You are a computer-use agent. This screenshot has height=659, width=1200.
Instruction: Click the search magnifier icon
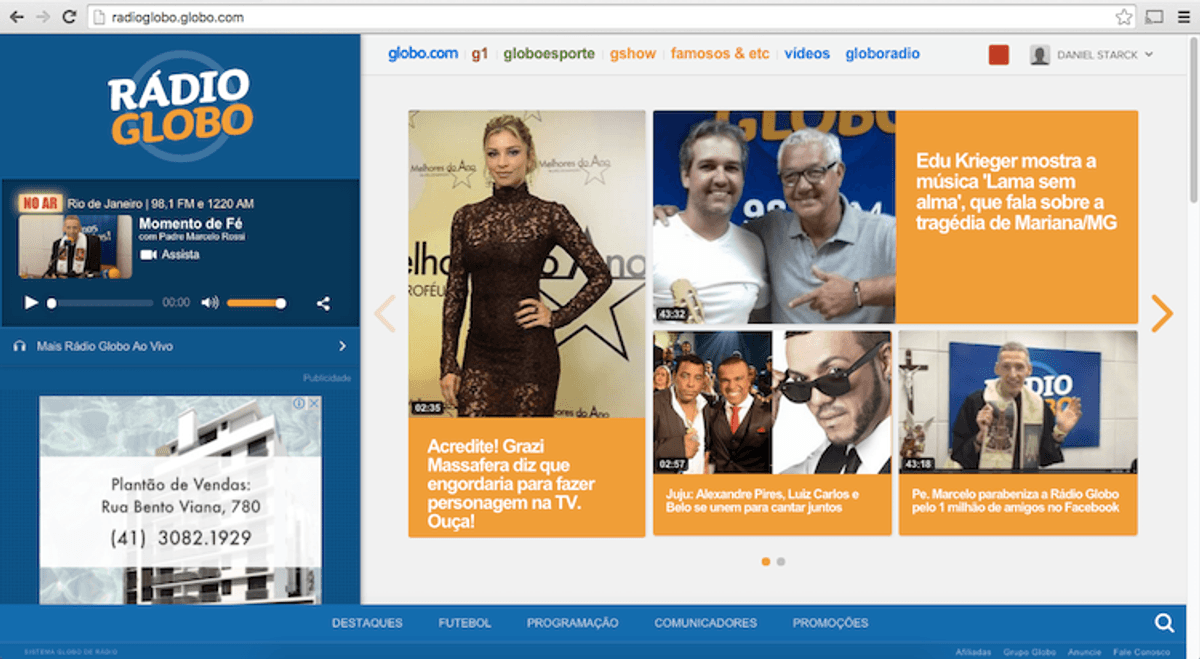point(1164,623)
